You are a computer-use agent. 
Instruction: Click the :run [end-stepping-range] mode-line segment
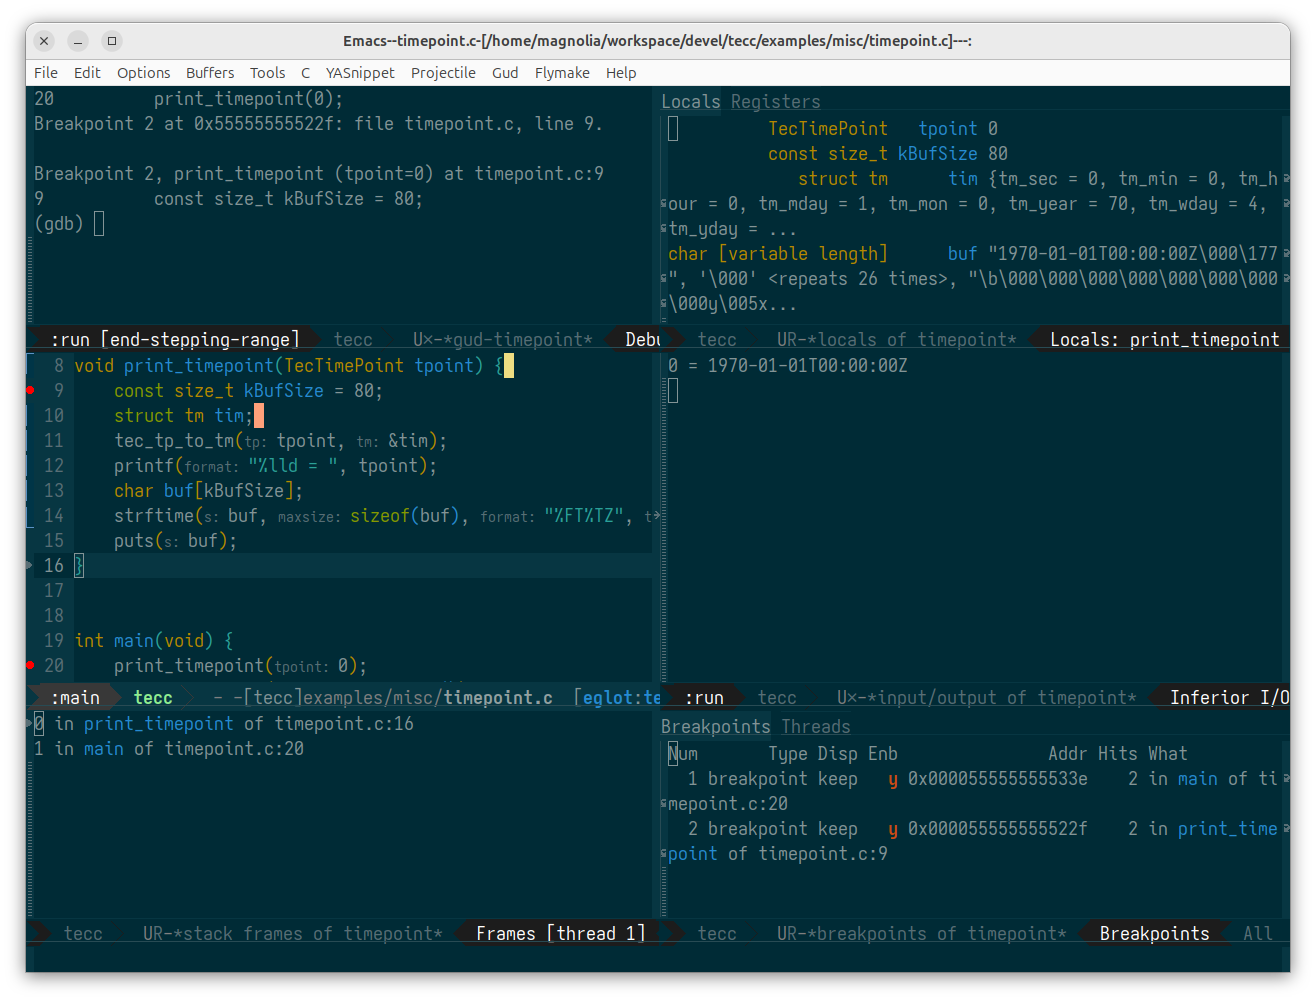pyautogui.click(x=175, y=340)
